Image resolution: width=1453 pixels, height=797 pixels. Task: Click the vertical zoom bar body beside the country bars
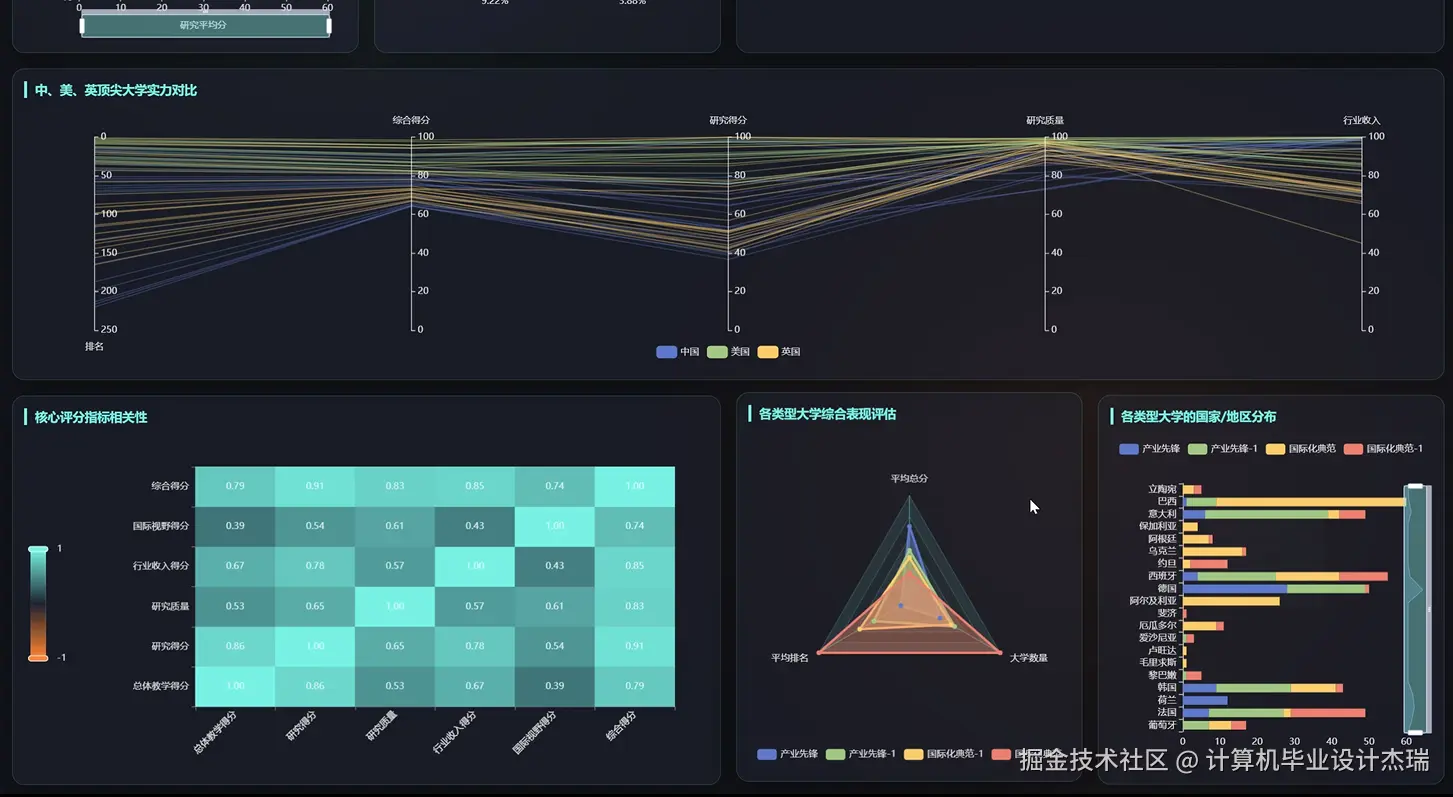tap(1415, 609)
